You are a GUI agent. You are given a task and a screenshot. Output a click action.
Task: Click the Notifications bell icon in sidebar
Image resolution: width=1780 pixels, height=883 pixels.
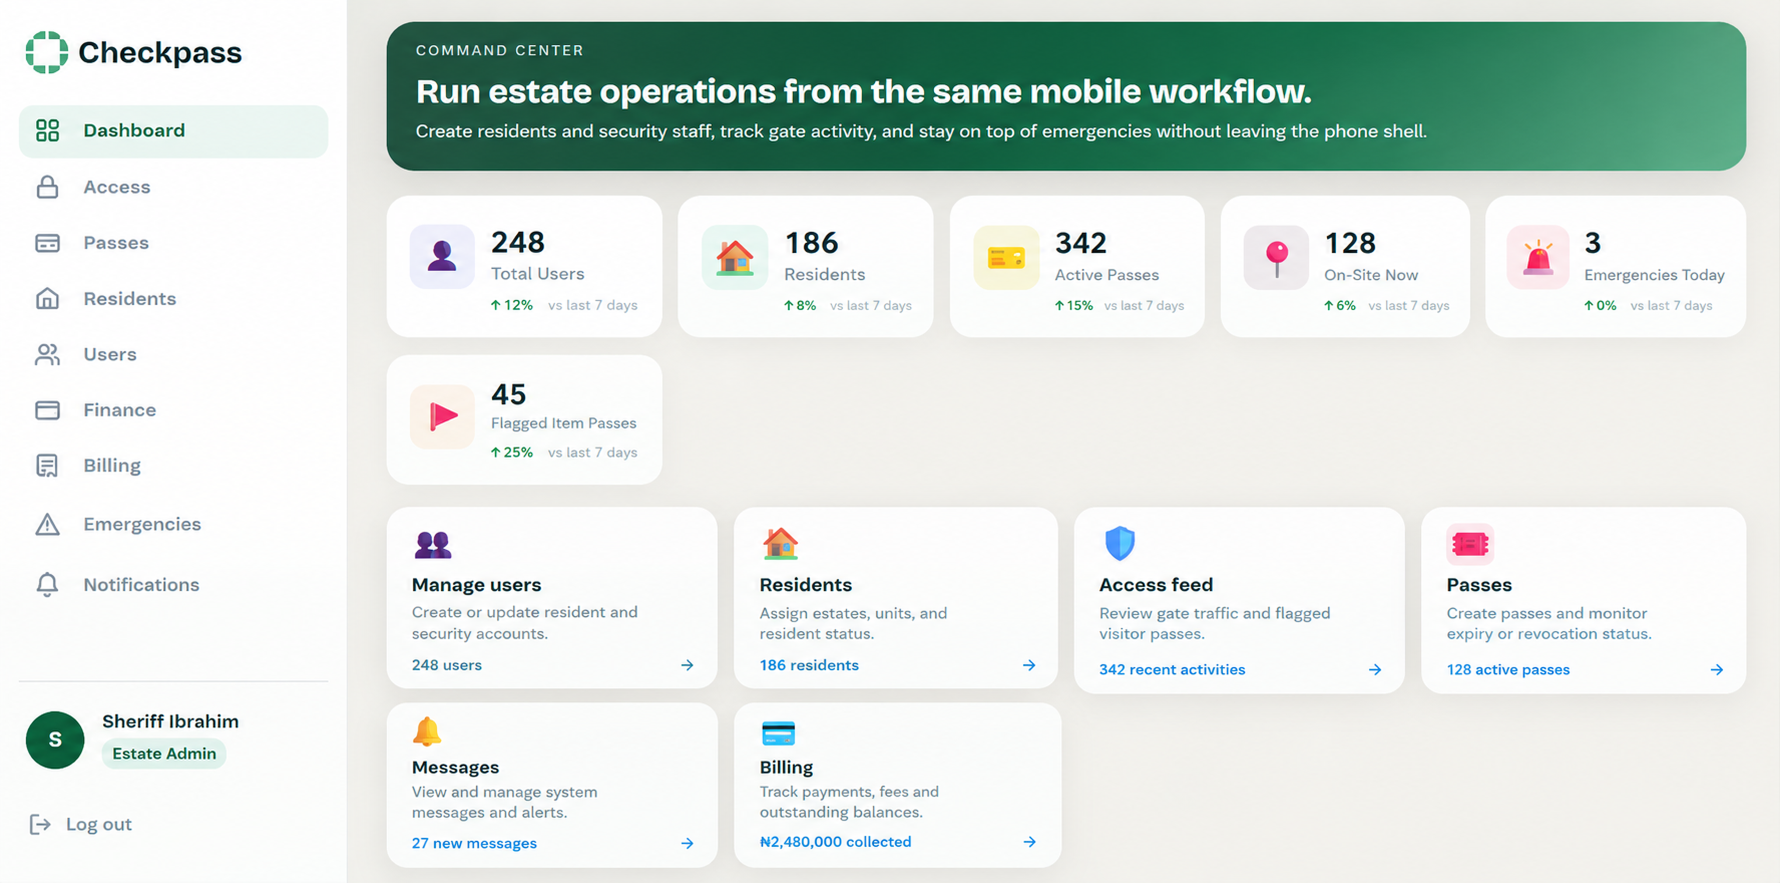pos(47,585)
